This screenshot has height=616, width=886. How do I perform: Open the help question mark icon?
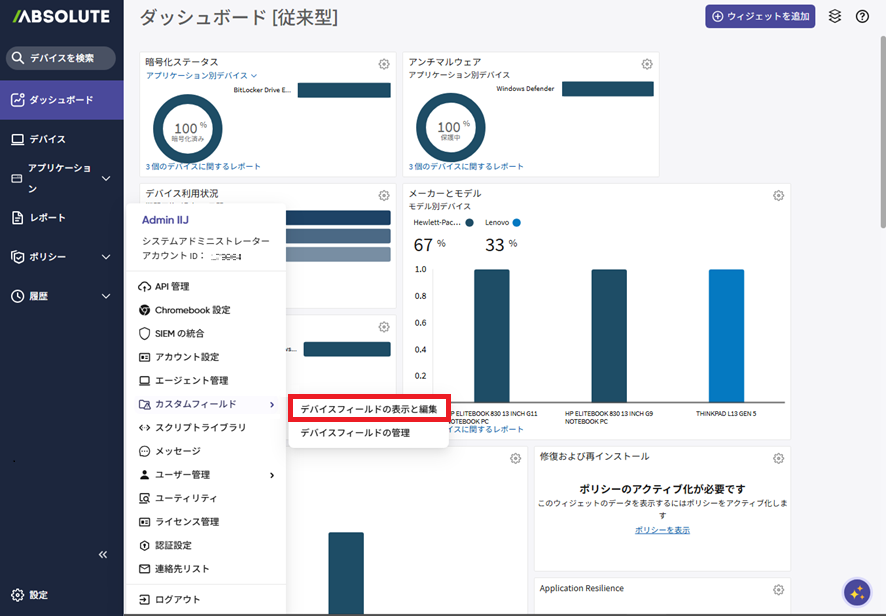coord(862,16)
